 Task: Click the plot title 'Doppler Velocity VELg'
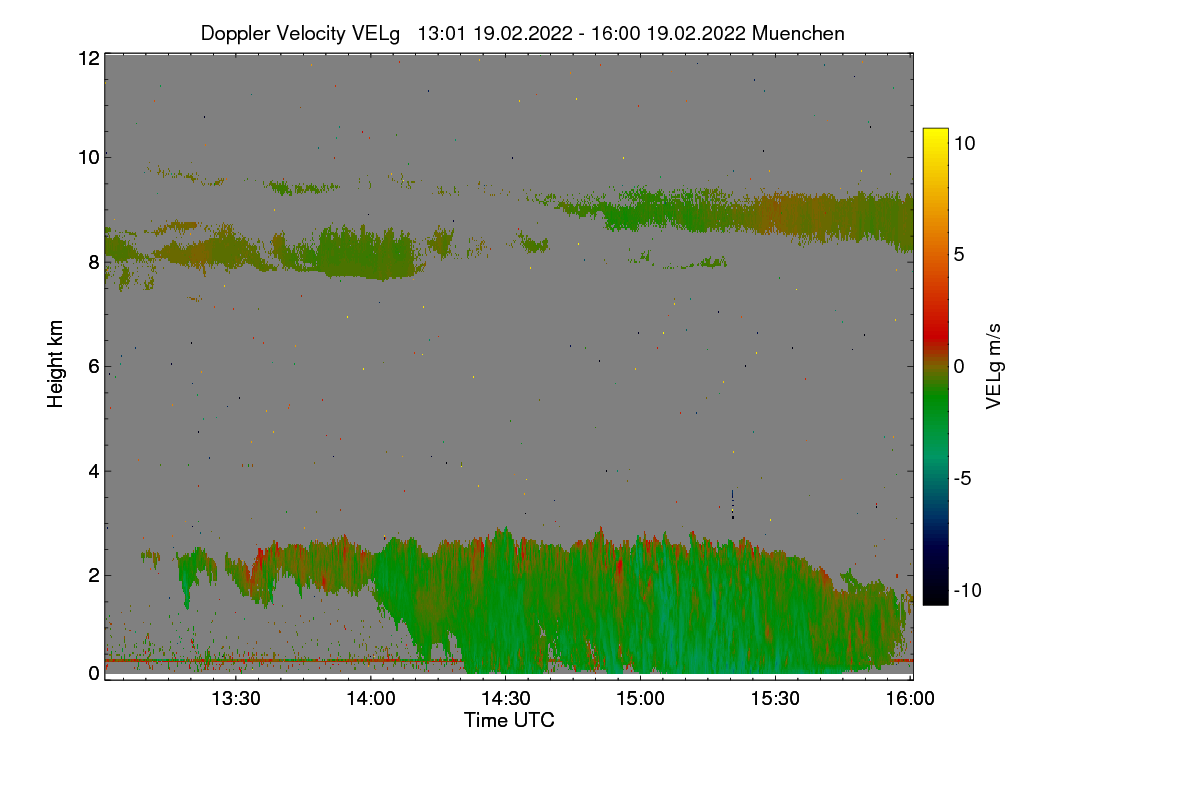pyautogui.click(x=300, y=33)
